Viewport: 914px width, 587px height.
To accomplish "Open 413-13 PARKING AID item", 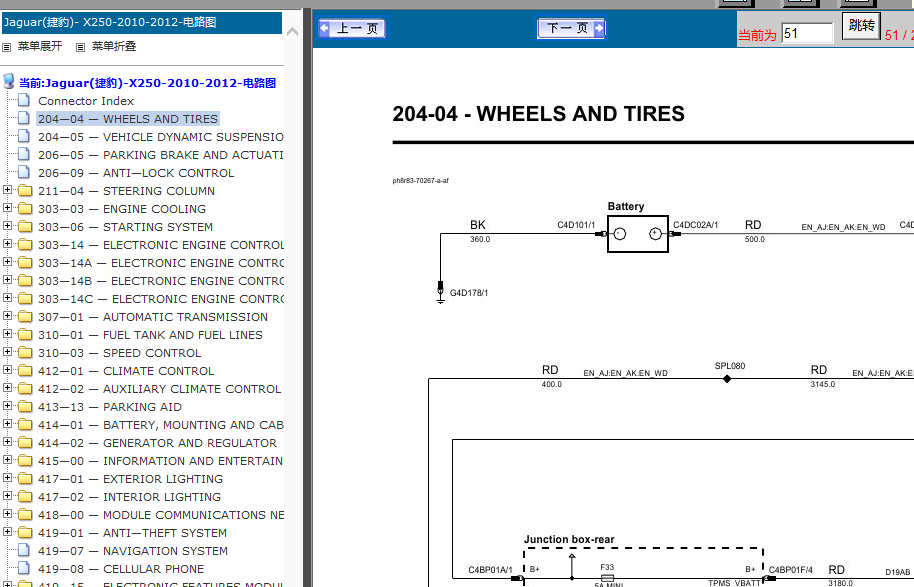I will pyautogui.click(x=110, y=407).
